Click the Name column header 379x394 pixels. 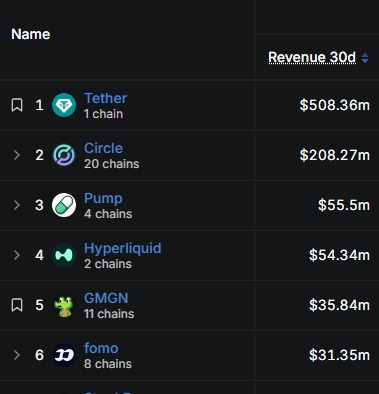[31, 34]
